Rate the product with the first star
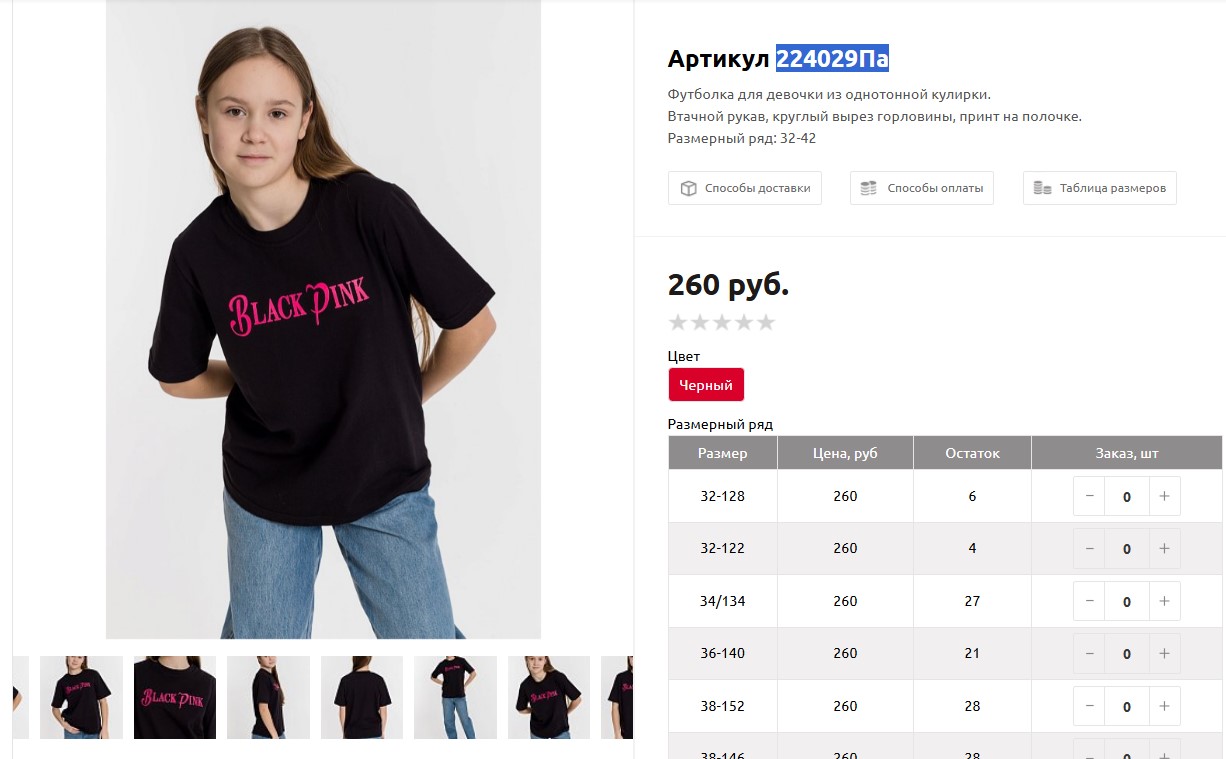The height and width of the screenshot is (759, 1226). [678, 322]
